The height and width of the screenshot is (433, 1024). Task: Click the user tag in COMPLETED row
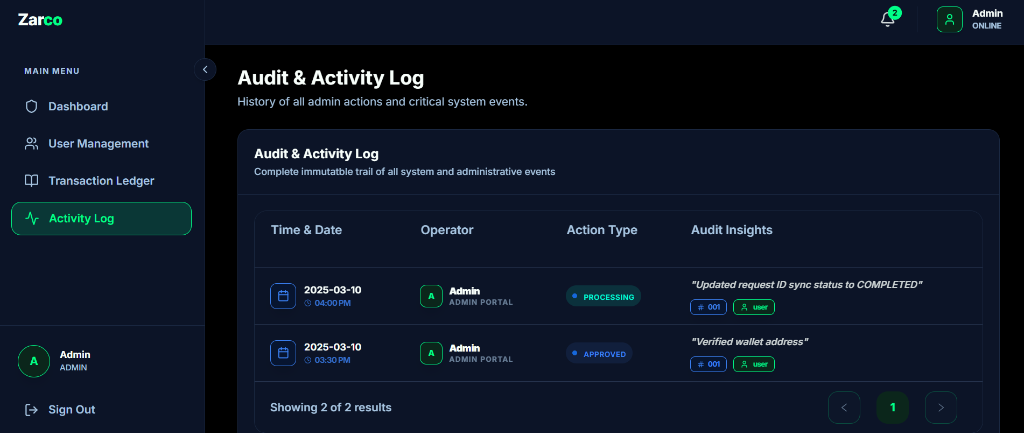point(754,307)
